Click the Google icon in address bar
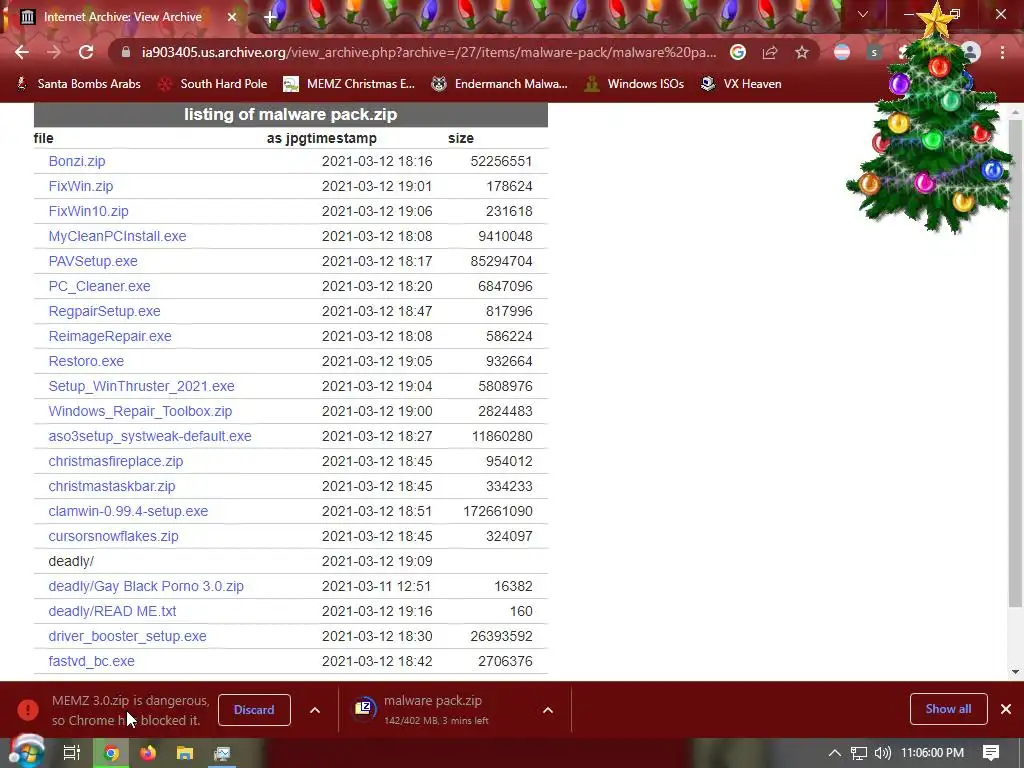The image size is (1024, 768). coord(738,52)
